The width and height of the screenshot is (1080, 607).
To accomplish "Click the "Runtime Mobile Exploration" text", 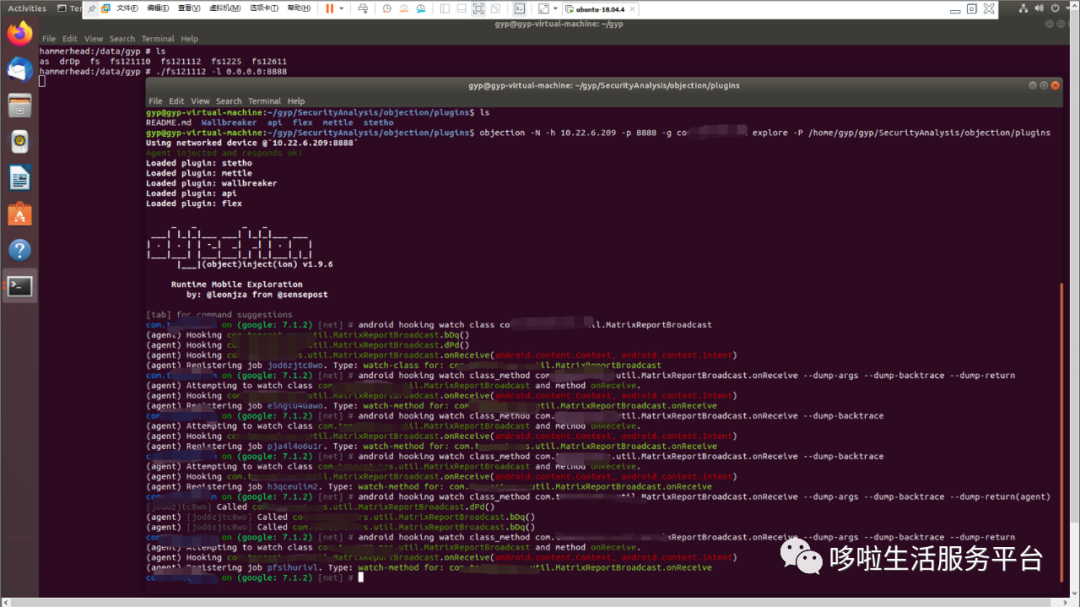I will pos(237,285).
